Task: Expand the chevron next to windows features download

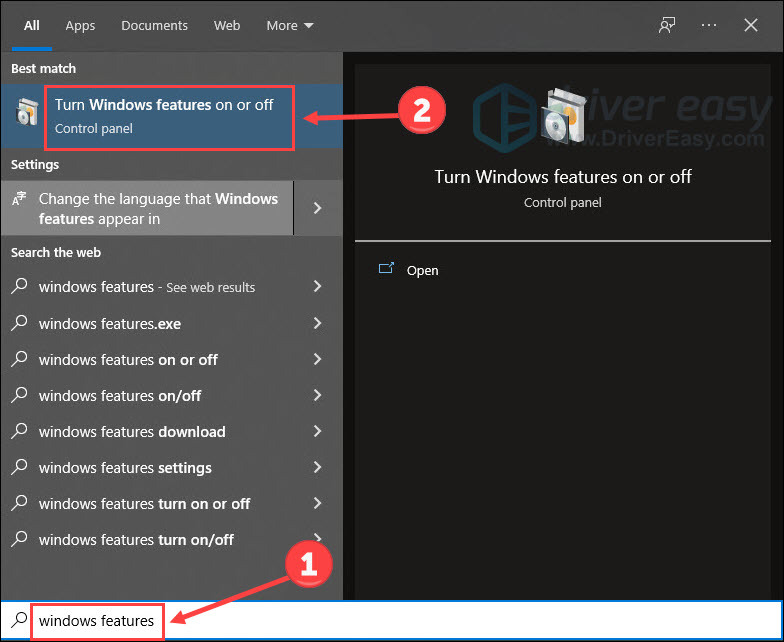Action: (x=317, y=430)
